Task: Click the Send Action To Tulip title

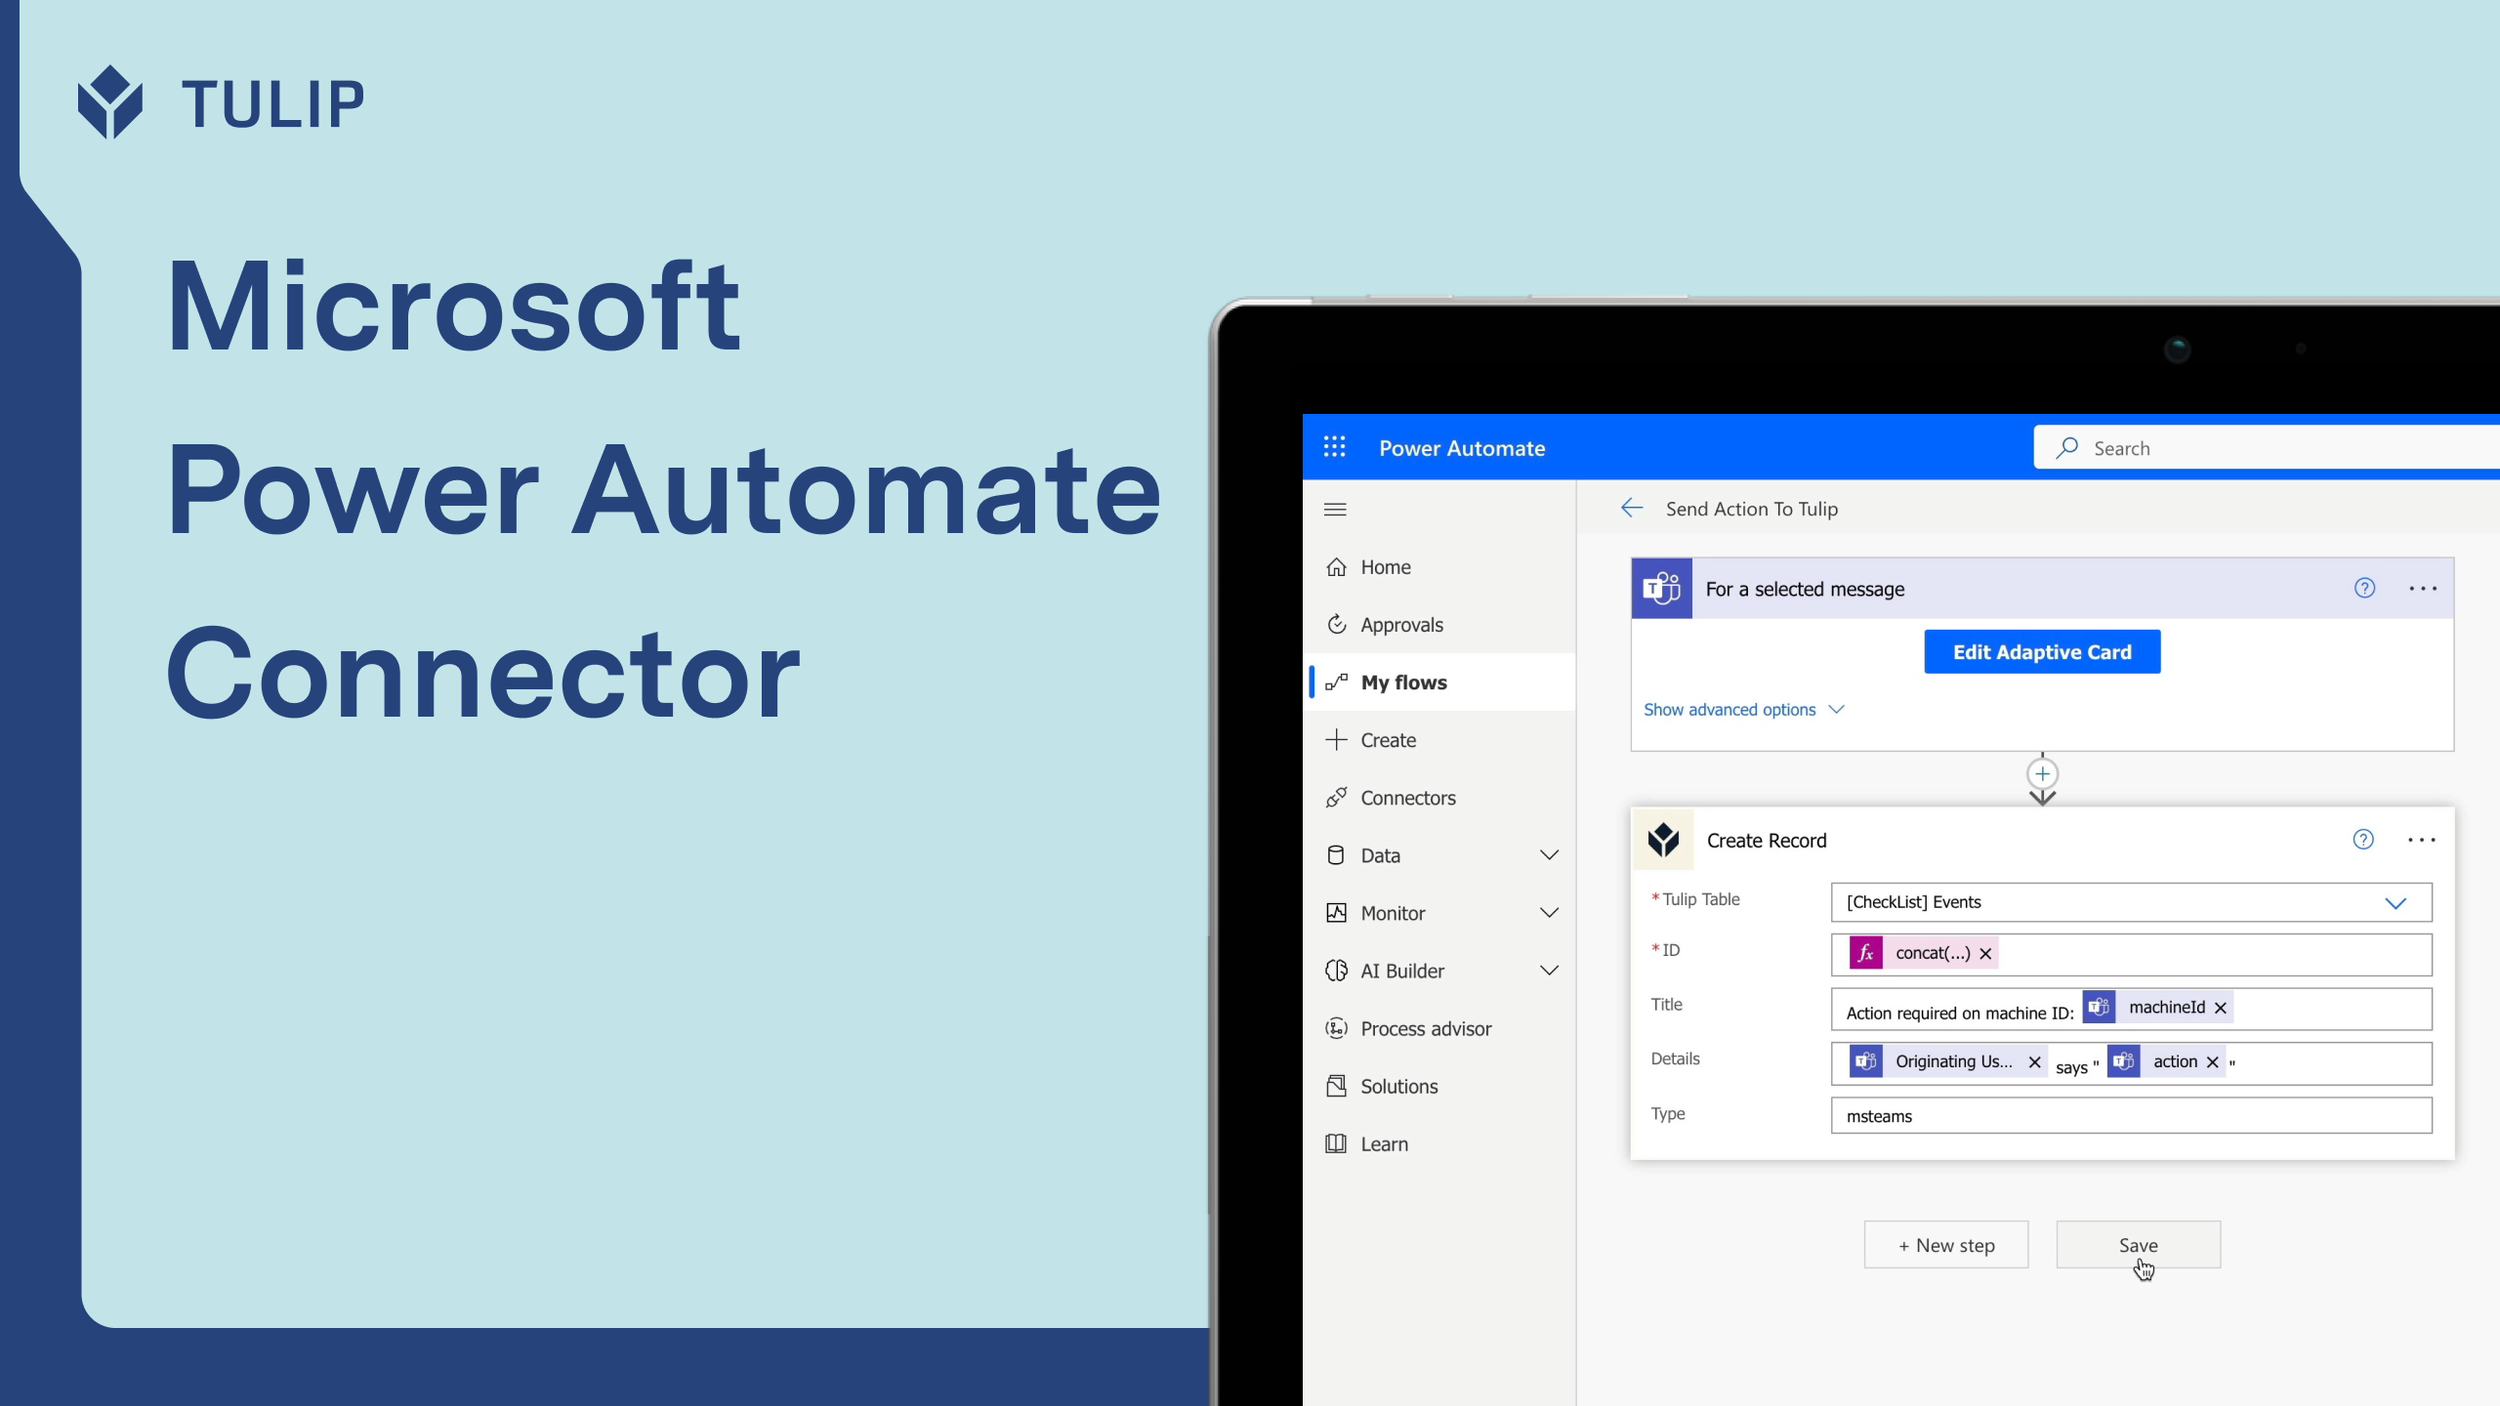Action: point(1752,508)
